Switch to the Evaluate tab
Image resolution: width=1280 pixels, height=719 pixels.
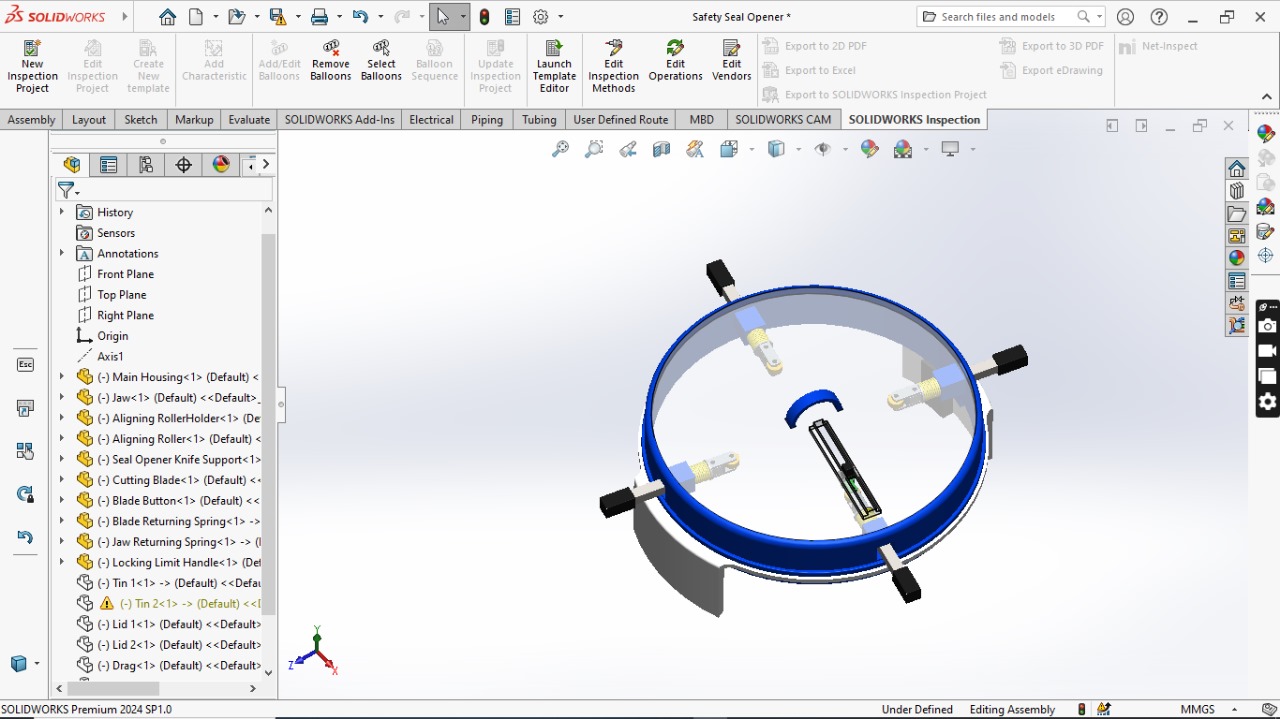[249, 120]
